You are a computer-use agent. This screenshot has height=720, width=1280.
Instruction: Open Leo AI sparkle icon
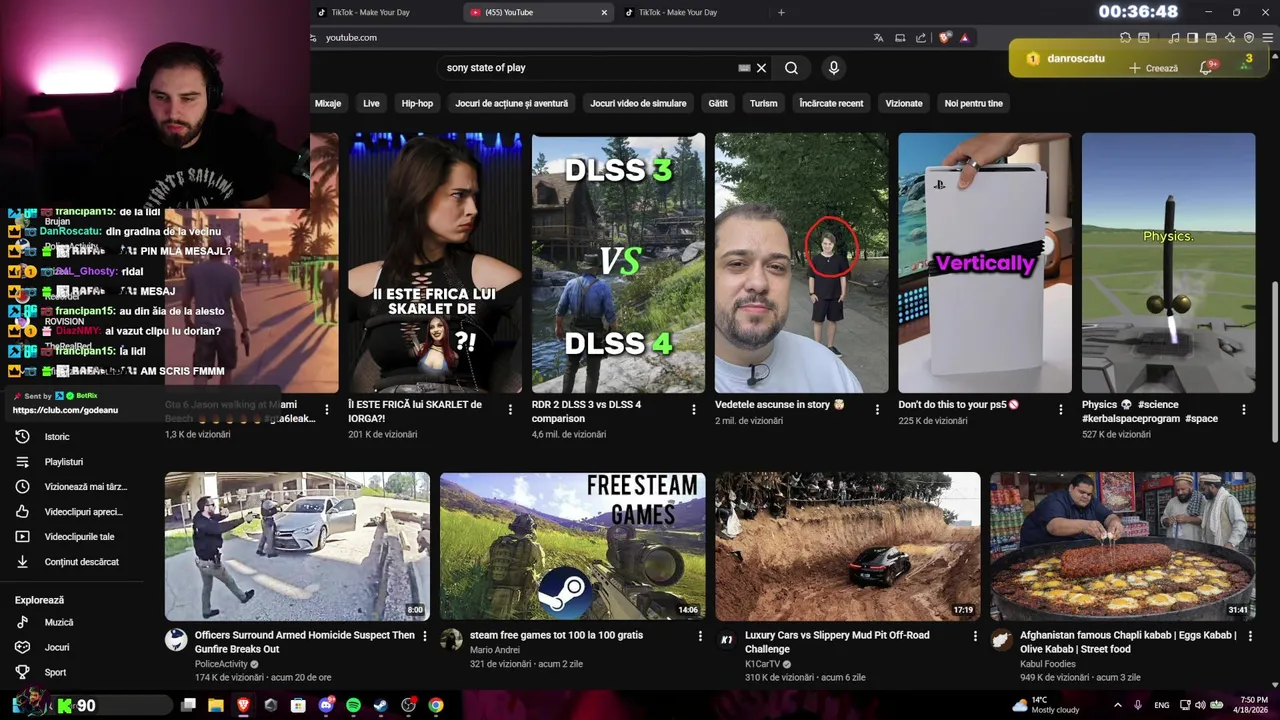coord(1230,38)
